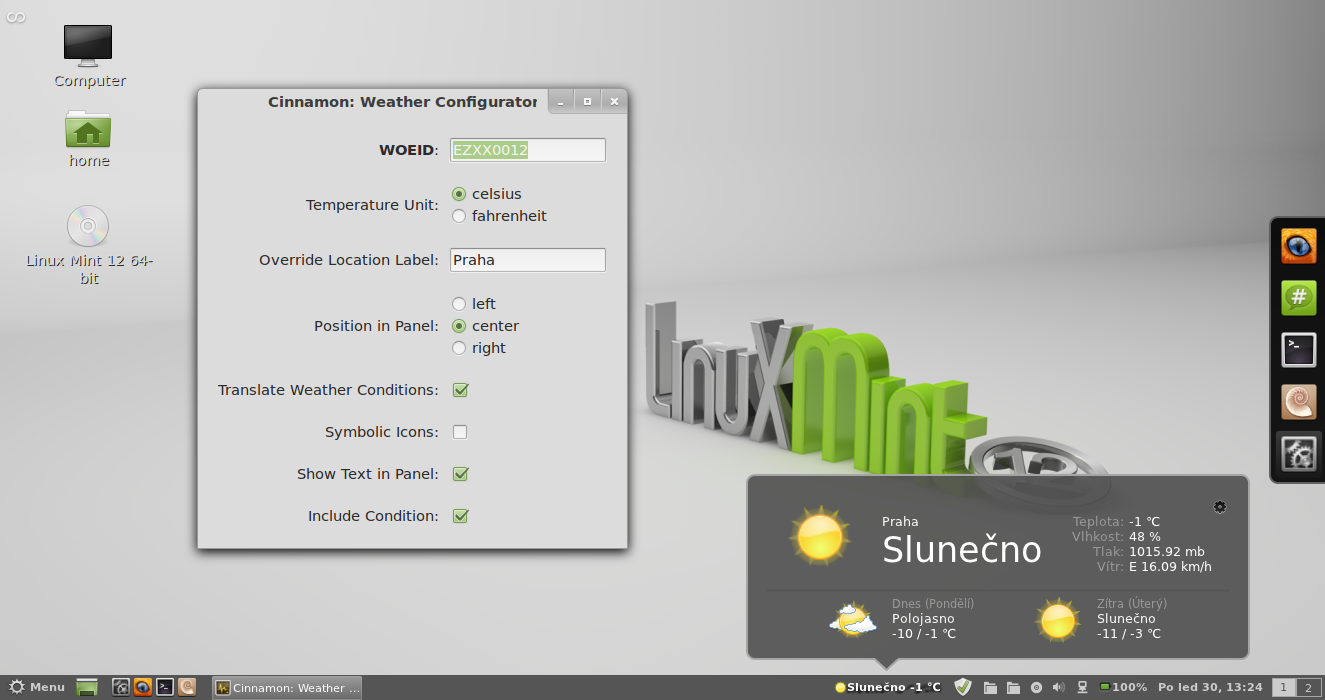This screenshot has height=700, width=1325.
Task: Open the shell-shaped app in the side dock
Action: 1299,402
